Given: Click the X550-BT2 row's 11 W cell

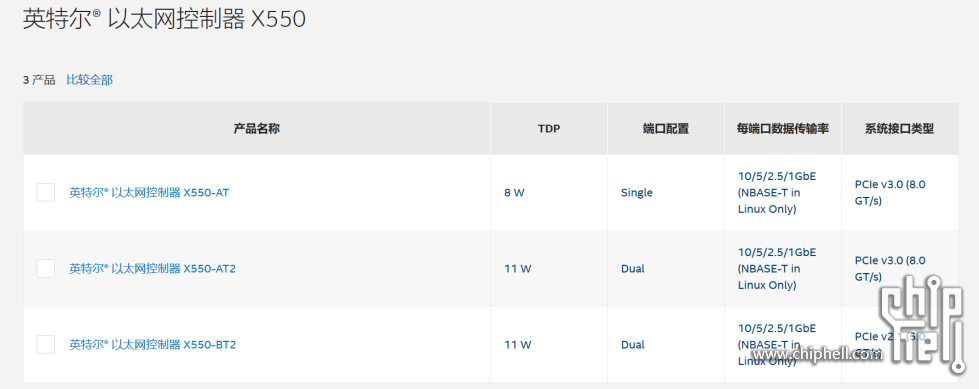Looking at the screenshot, I should [x=518, y=344].
